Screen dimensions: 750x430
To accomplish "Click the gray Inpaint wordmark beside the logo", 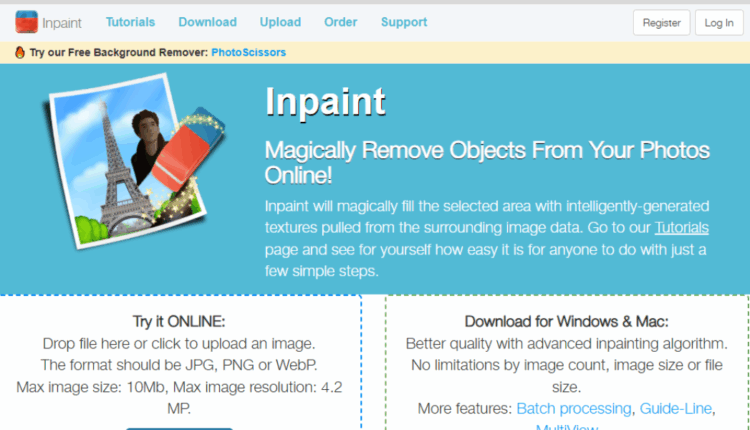I will (x=62, y=23).
